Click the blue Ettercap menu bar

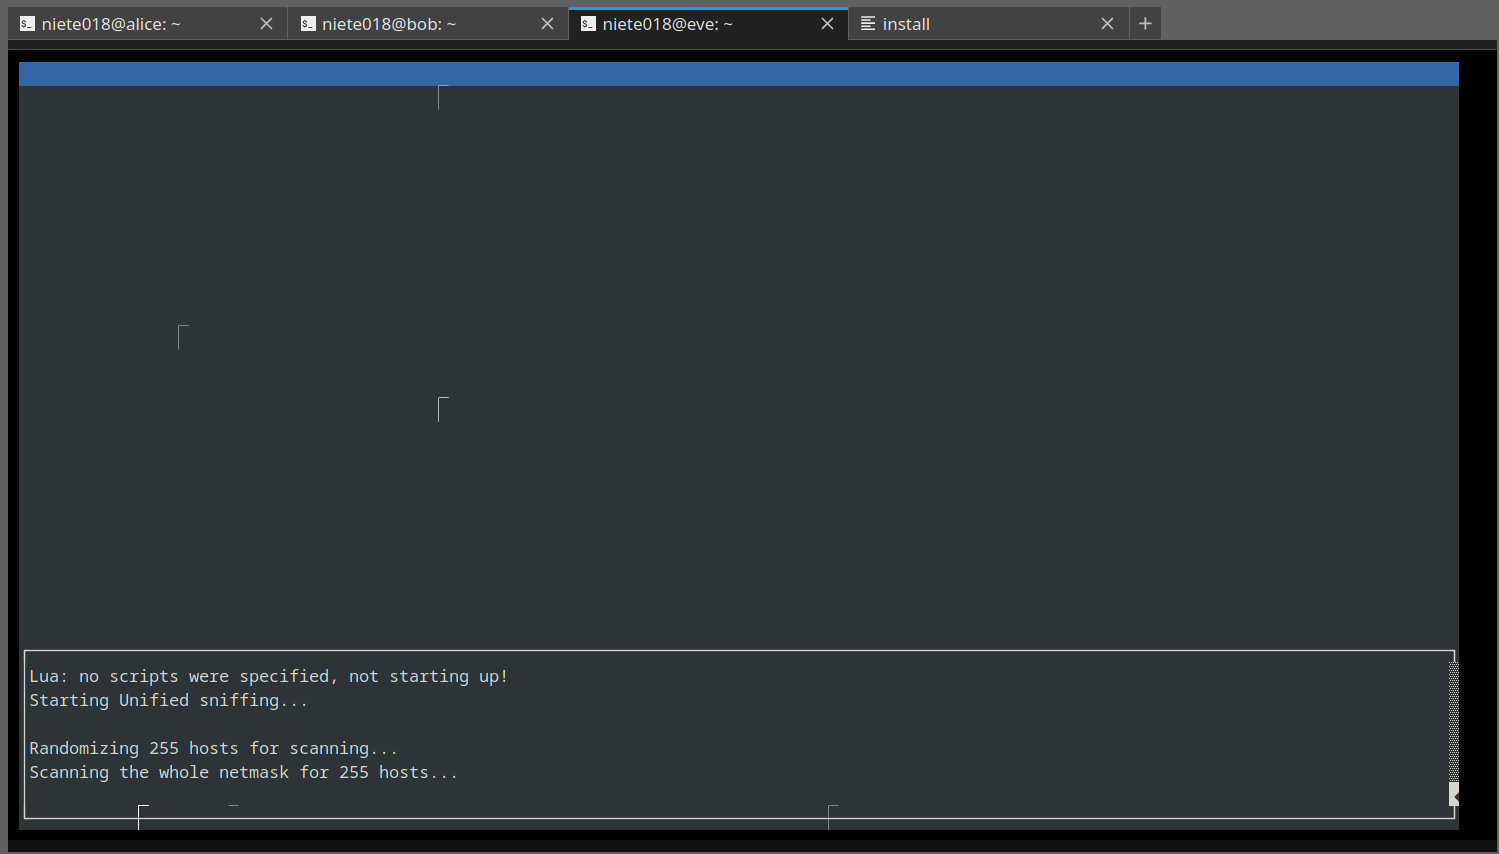(x=738, y=72)
